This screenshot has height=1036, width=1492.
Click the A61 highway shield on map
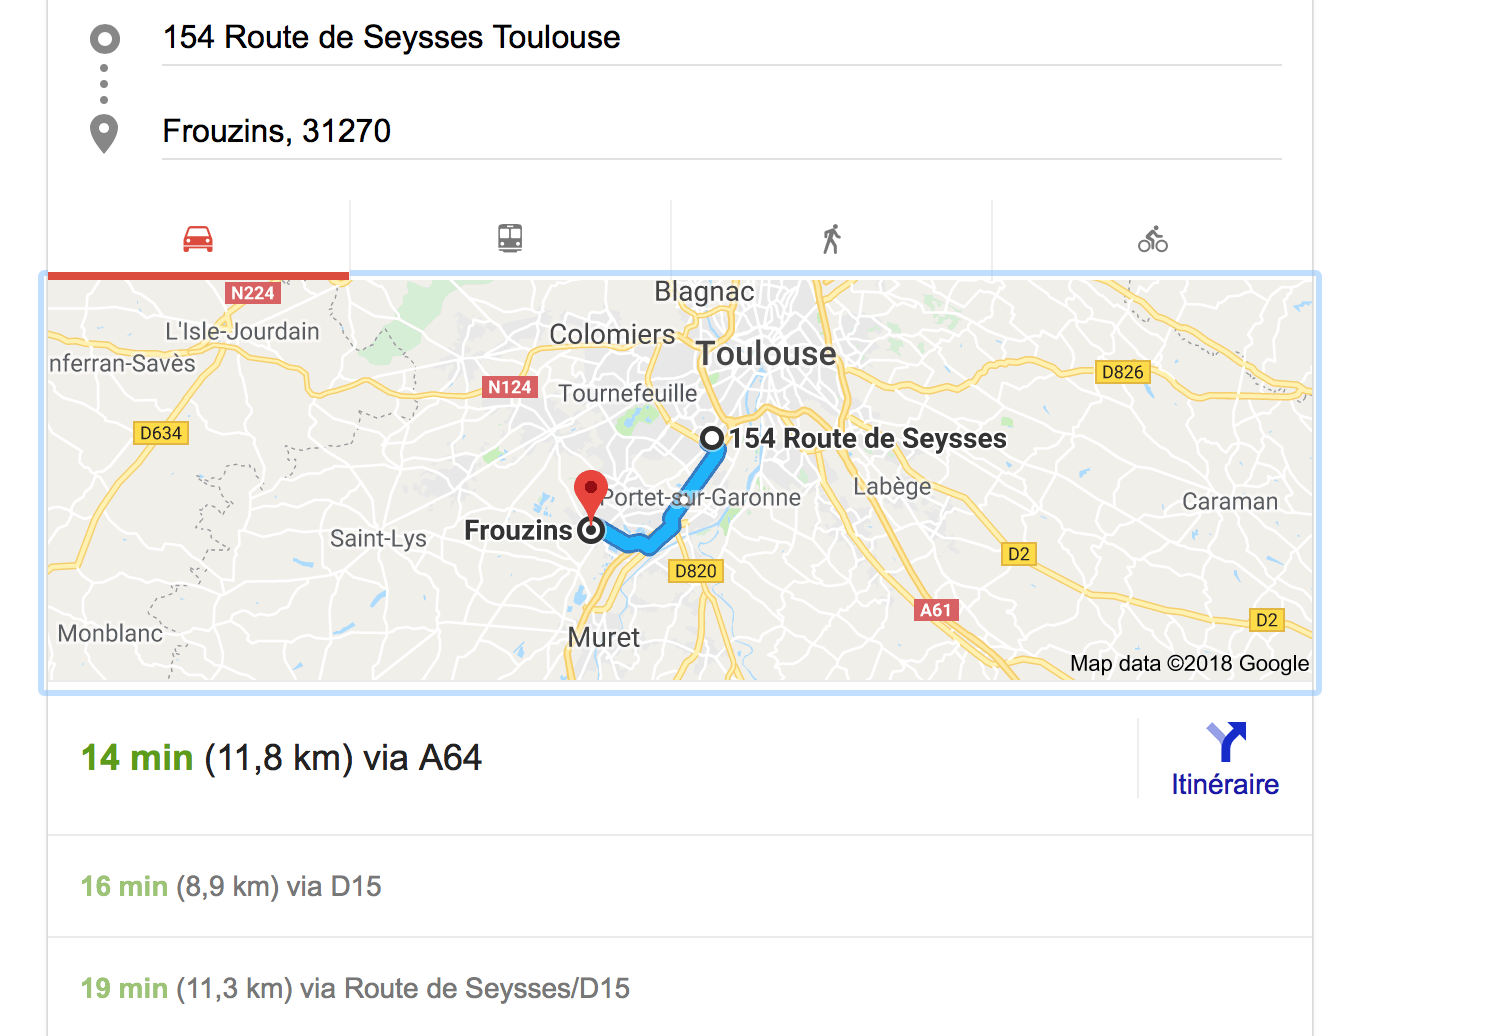[937, 610]
